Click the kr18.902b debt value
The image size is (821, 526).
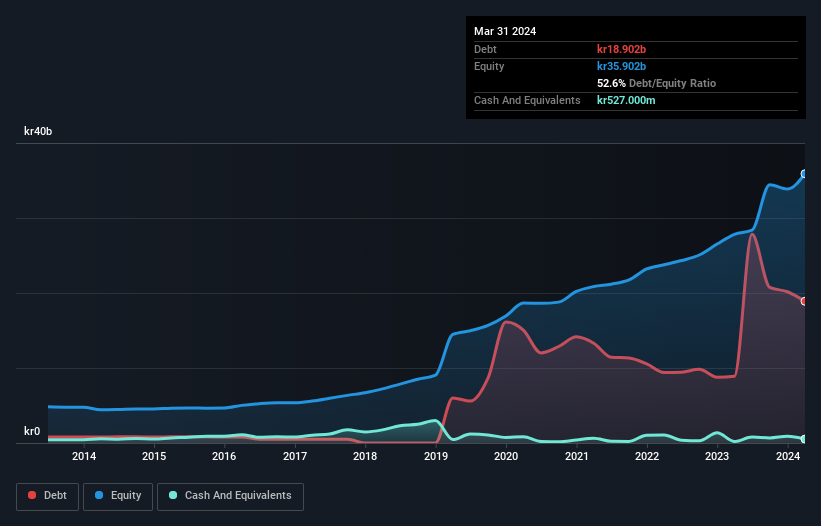point(622,49)
